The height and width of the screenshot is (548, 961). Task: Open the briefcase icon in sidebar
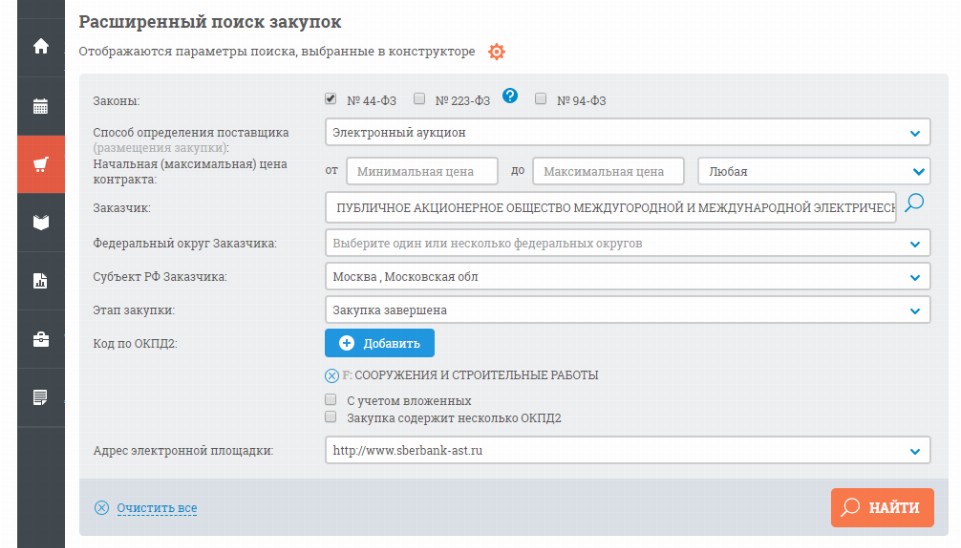41,339
